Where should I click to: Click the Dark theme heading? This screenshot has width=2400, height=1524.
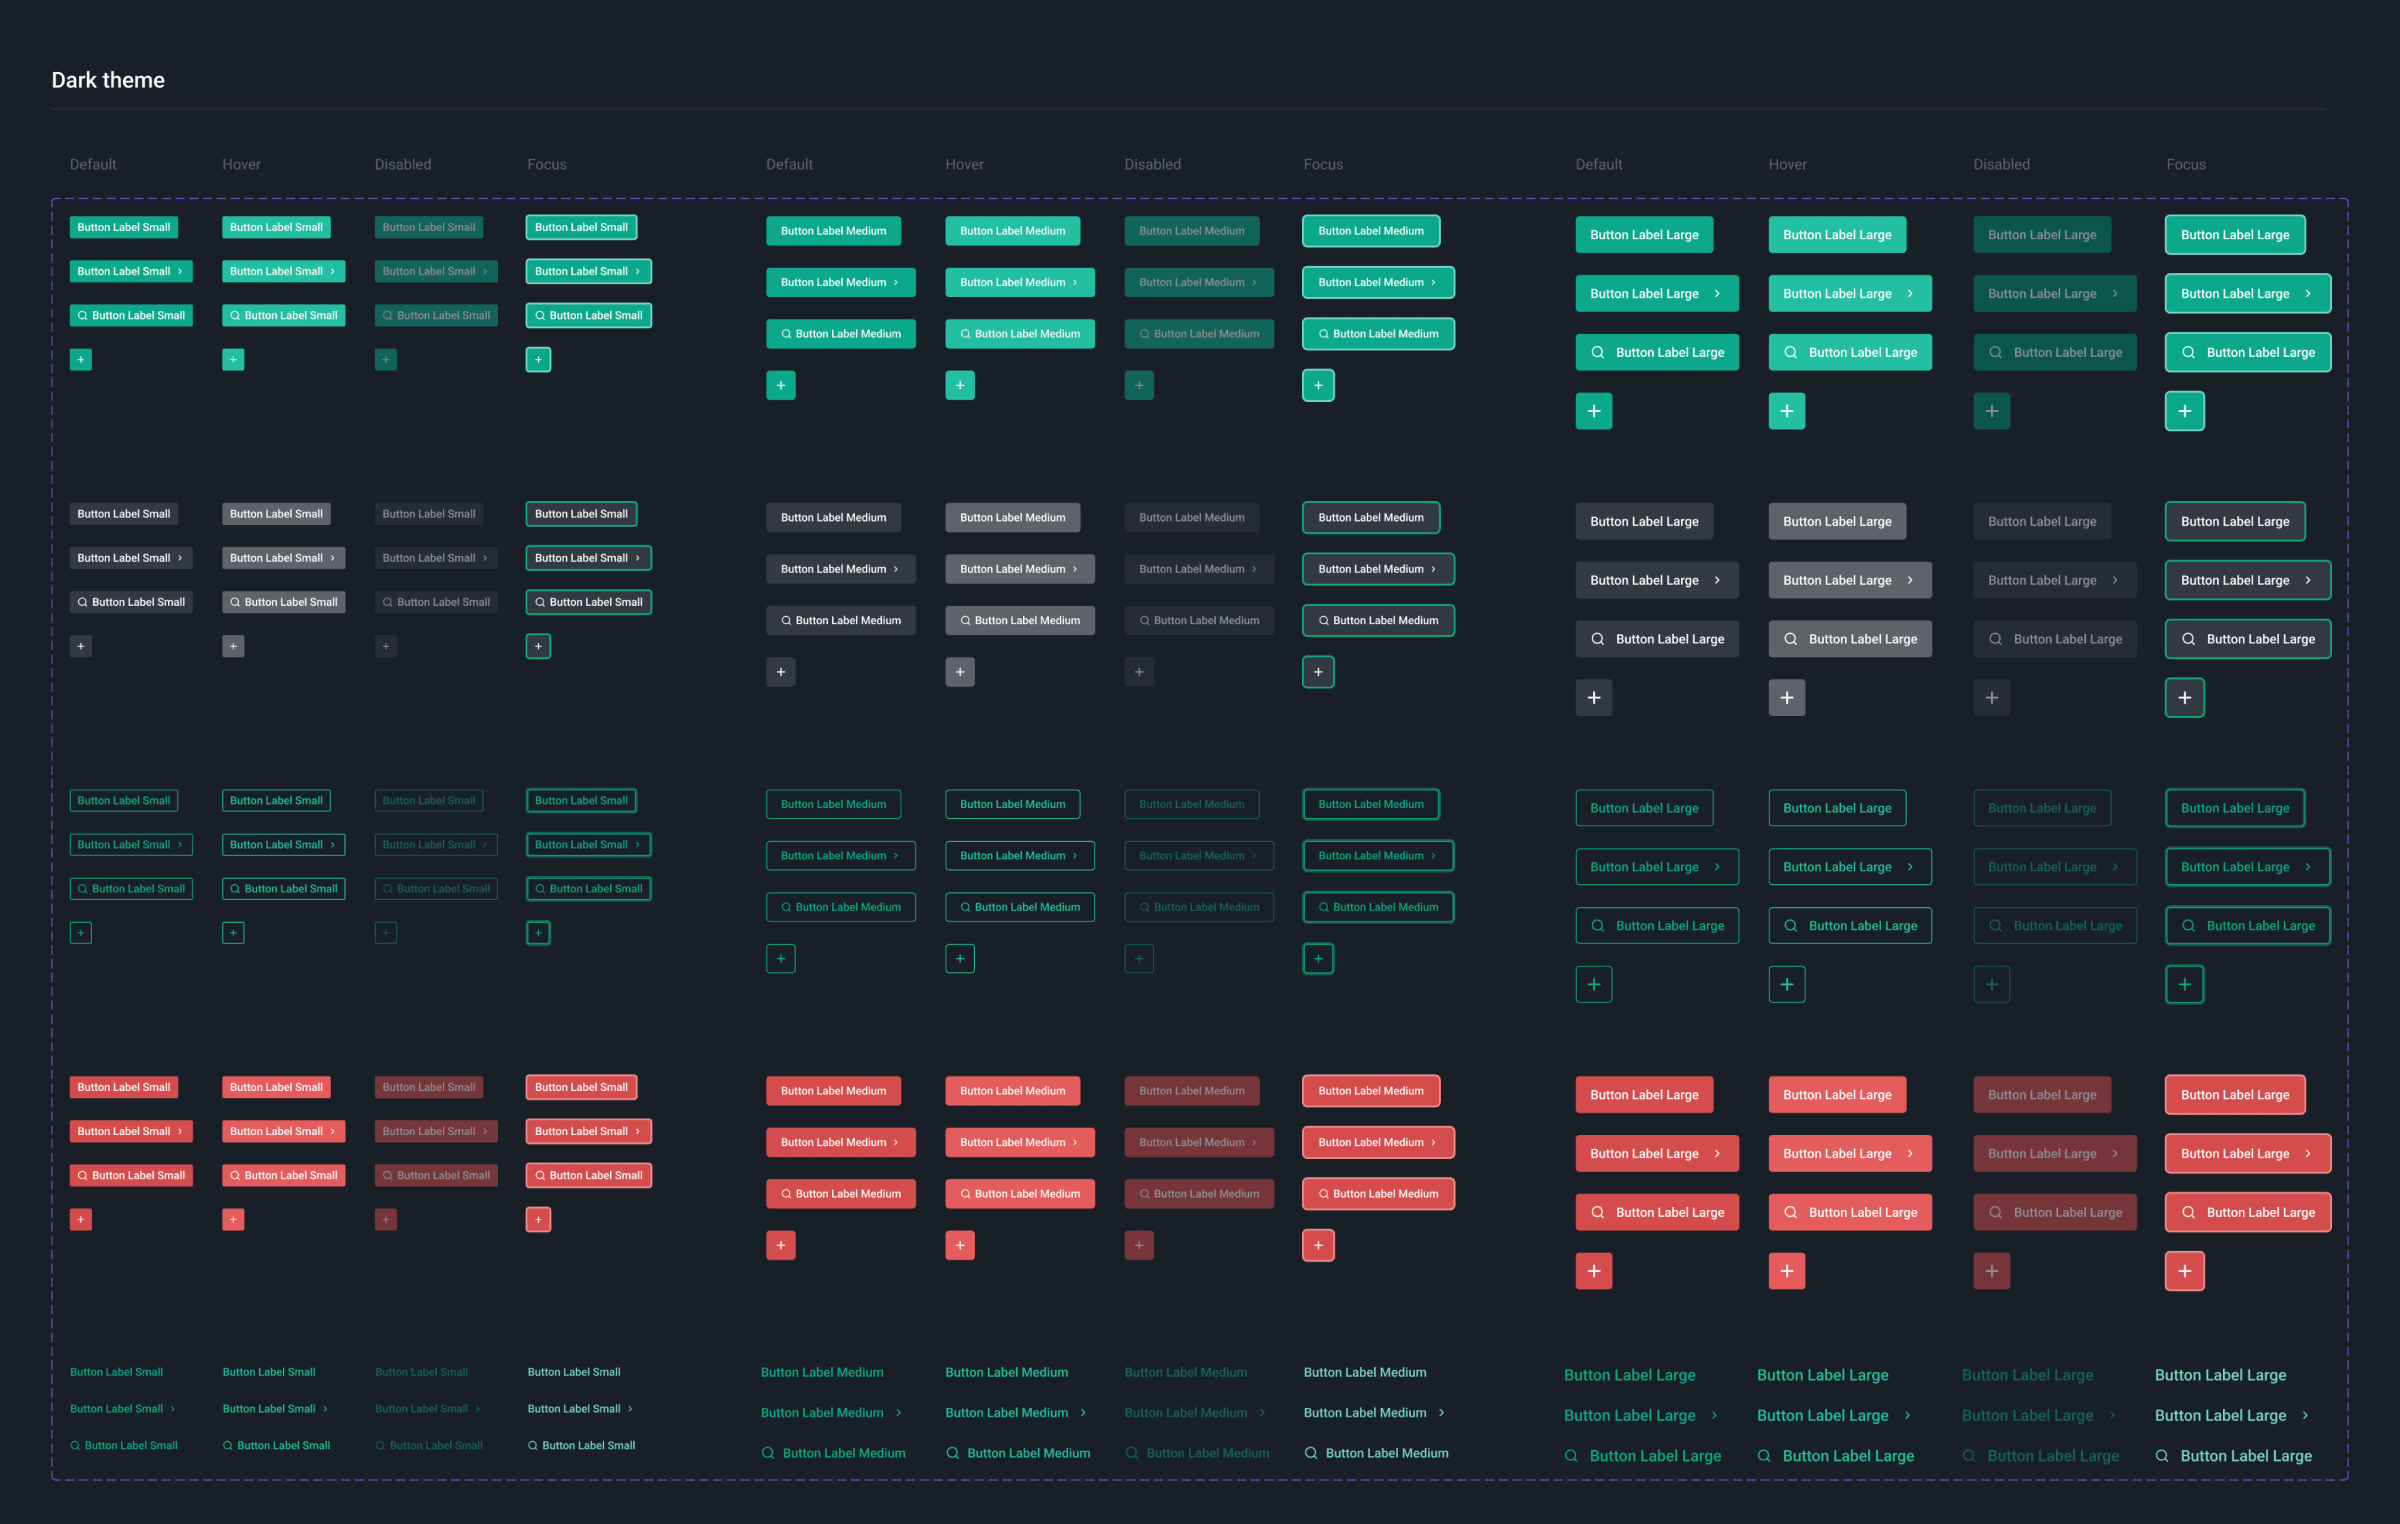[108, 80]
